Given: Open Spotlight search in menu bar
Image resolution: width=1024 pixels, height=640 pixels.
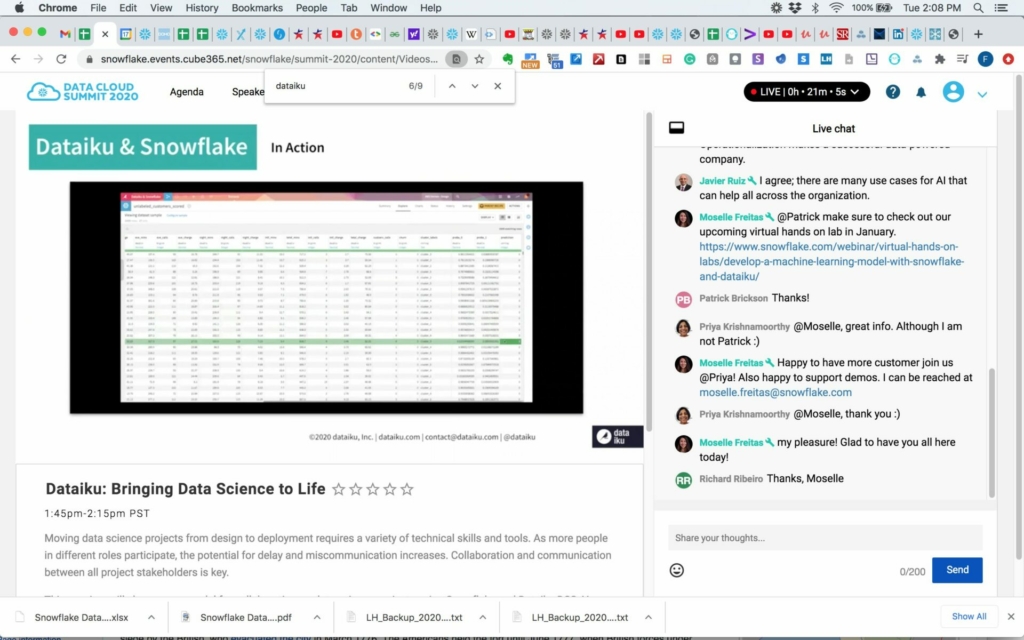Looking at the screenshot, I should point(978,8).
